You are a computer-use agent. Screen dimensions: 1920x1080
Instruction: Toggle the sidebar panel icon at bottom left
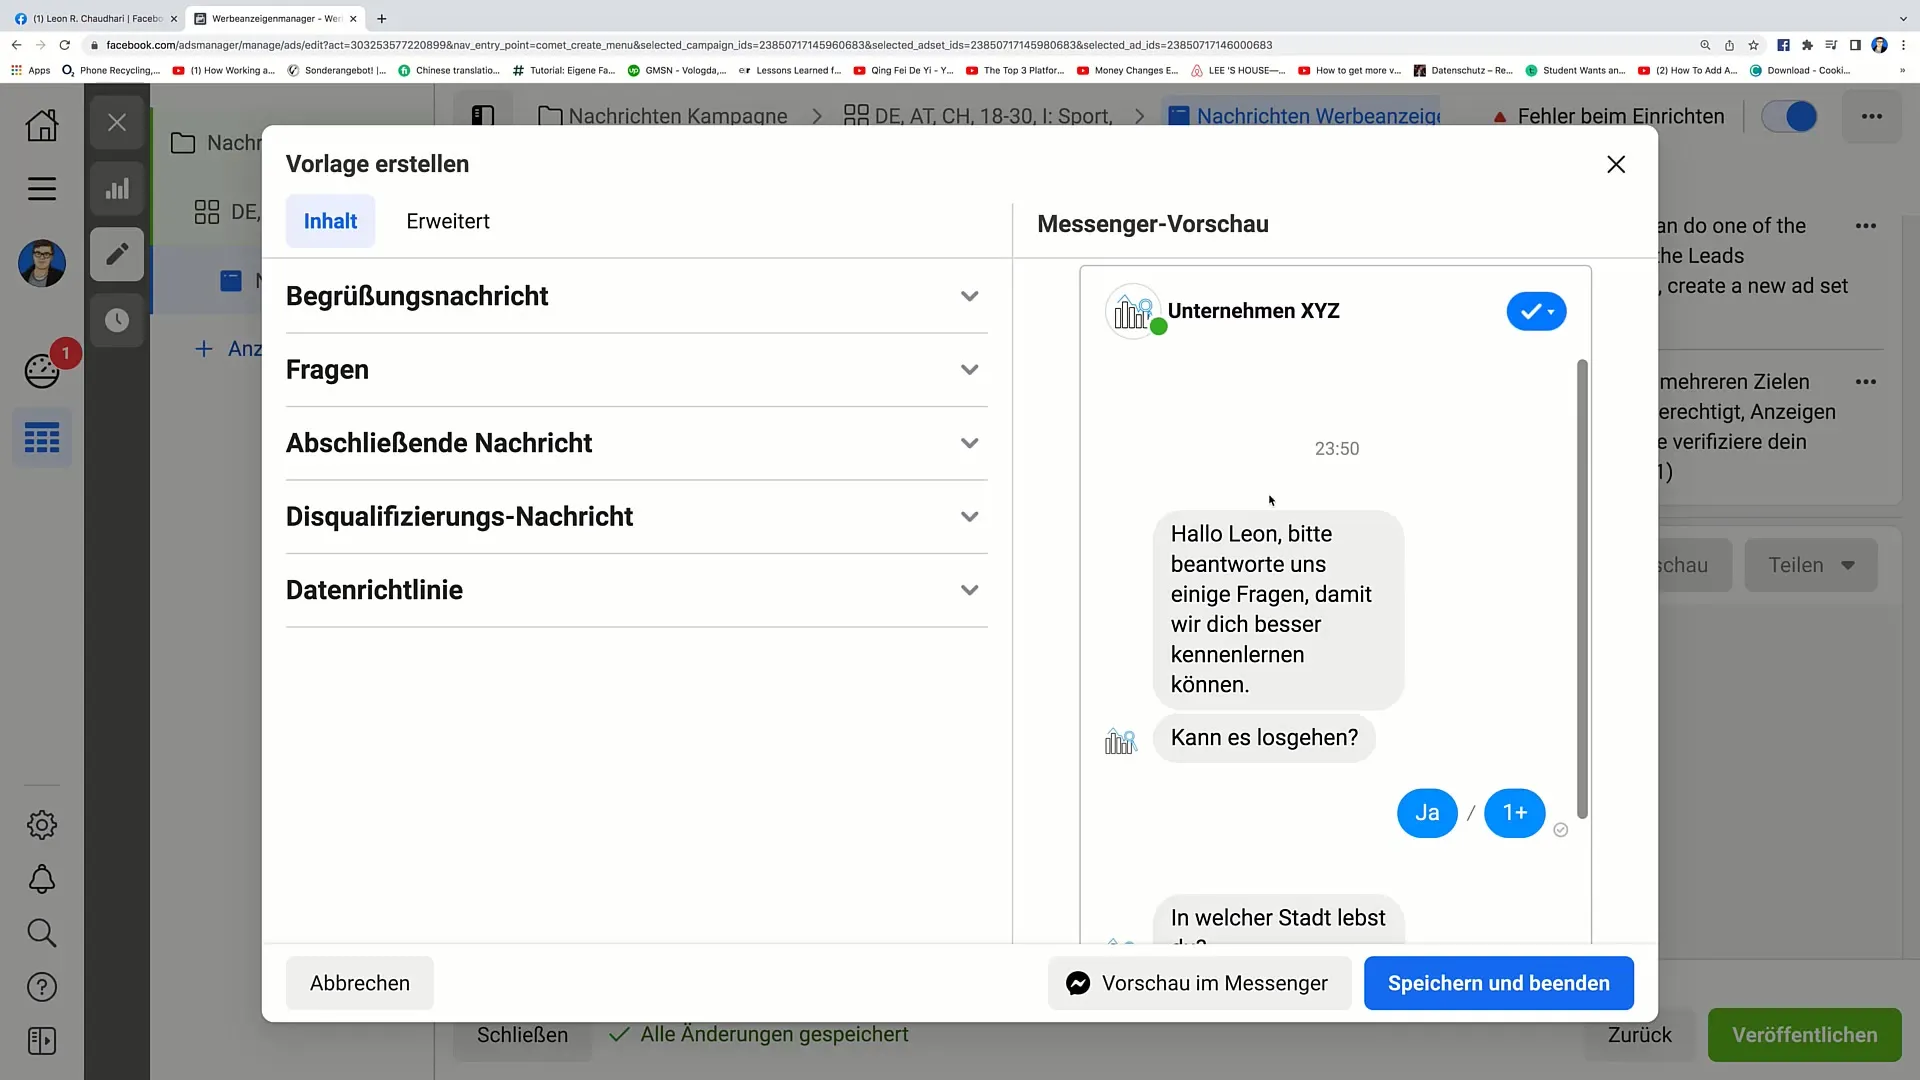[x=41, y=1041]
